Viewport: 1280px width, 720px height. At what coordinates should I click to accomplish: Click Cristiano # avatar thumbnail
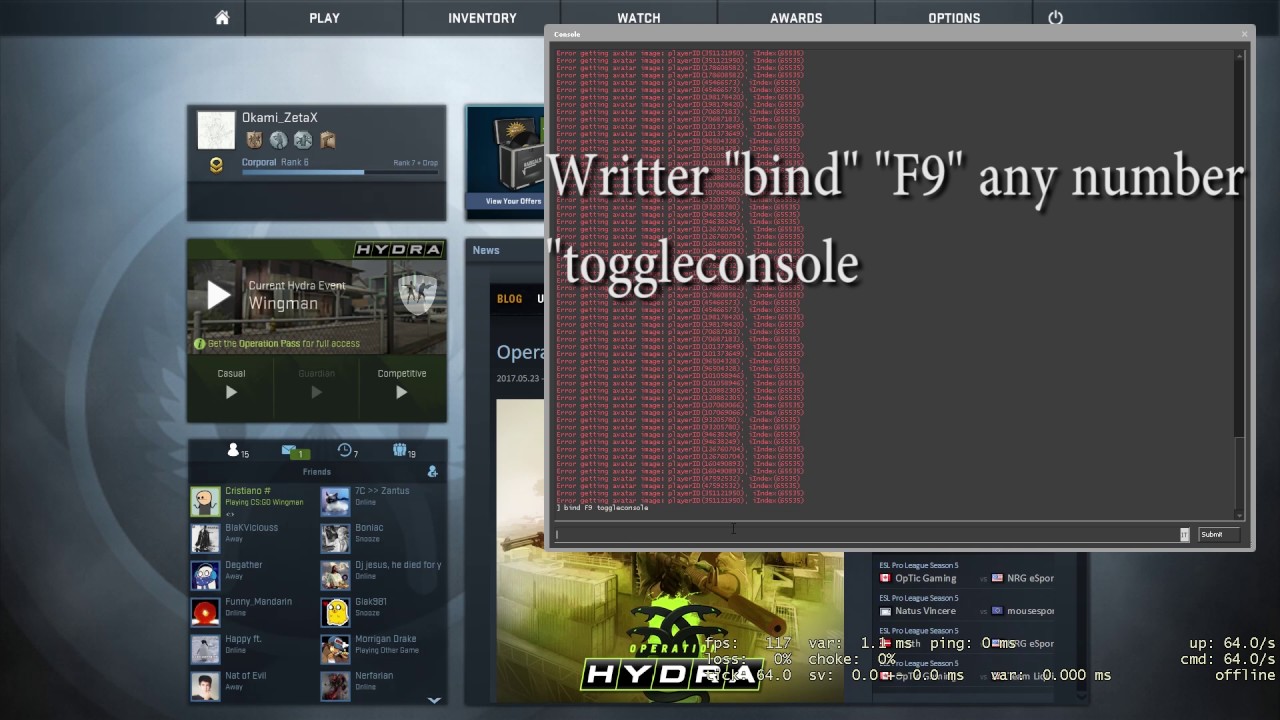pyautogui.click(x=205, y=501)
